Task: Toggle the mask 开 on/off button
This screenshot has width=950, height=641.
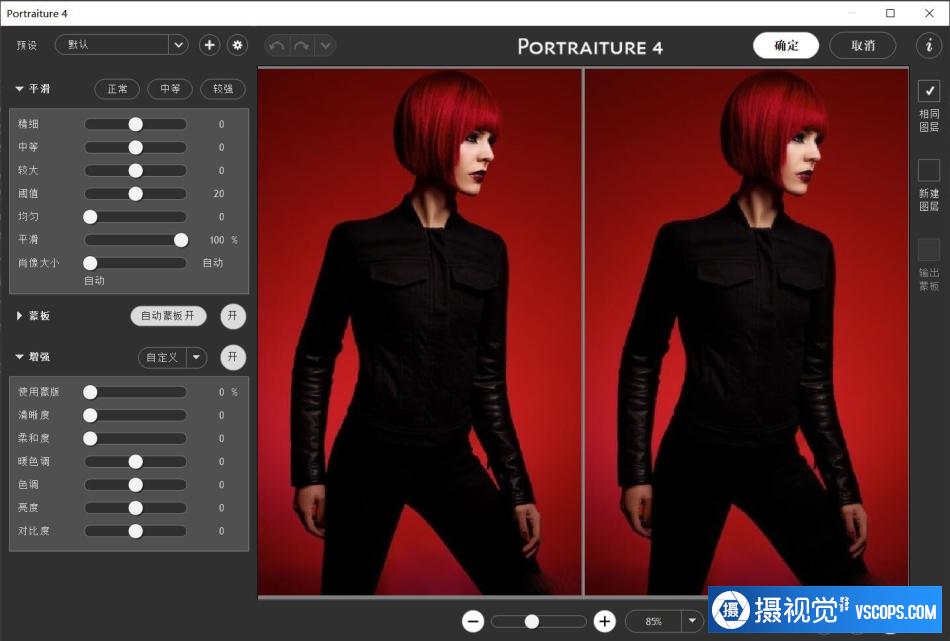Action: [233, 316]
